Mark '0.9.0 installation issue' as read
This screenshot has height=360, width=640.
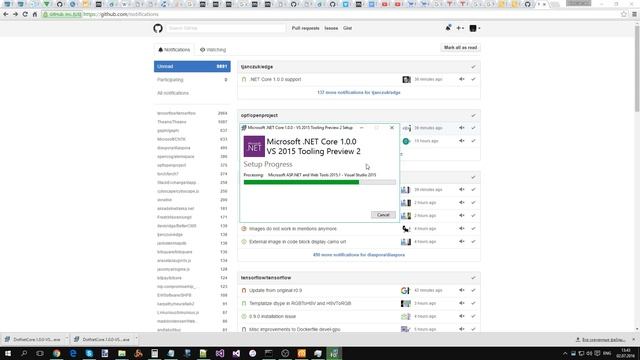coord(473,316)
